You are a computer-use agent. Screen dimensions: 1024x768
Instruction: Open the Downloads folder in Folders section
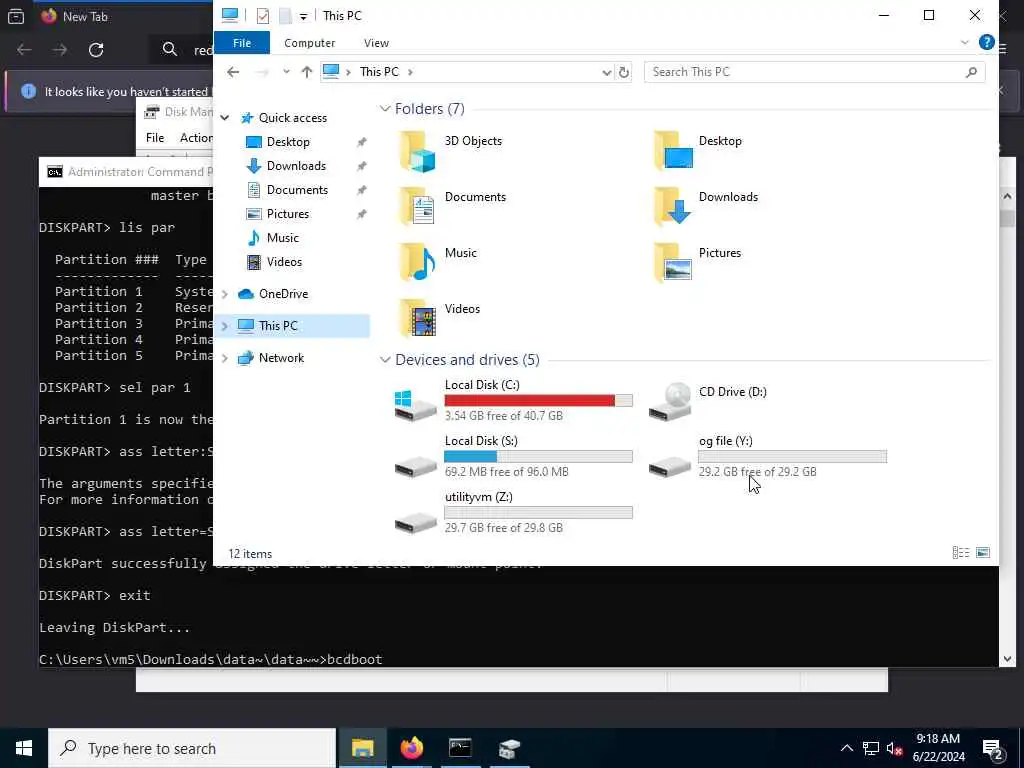click(705, 207)
